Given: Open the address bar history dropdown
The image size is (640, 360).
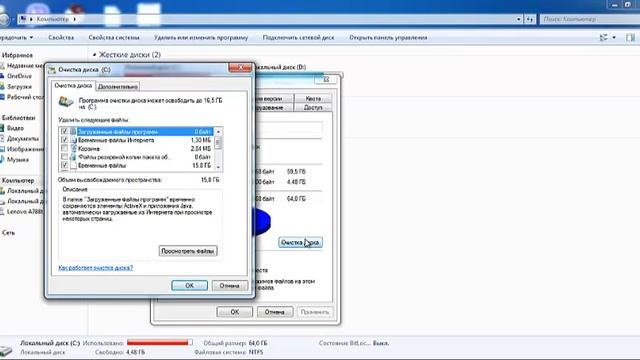Looking at the screenshot, I should tap(518, 19).
